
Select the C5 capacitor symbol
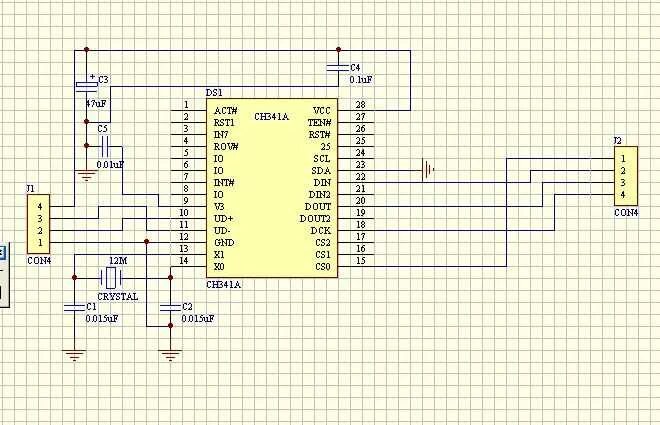tap(105, 146)
